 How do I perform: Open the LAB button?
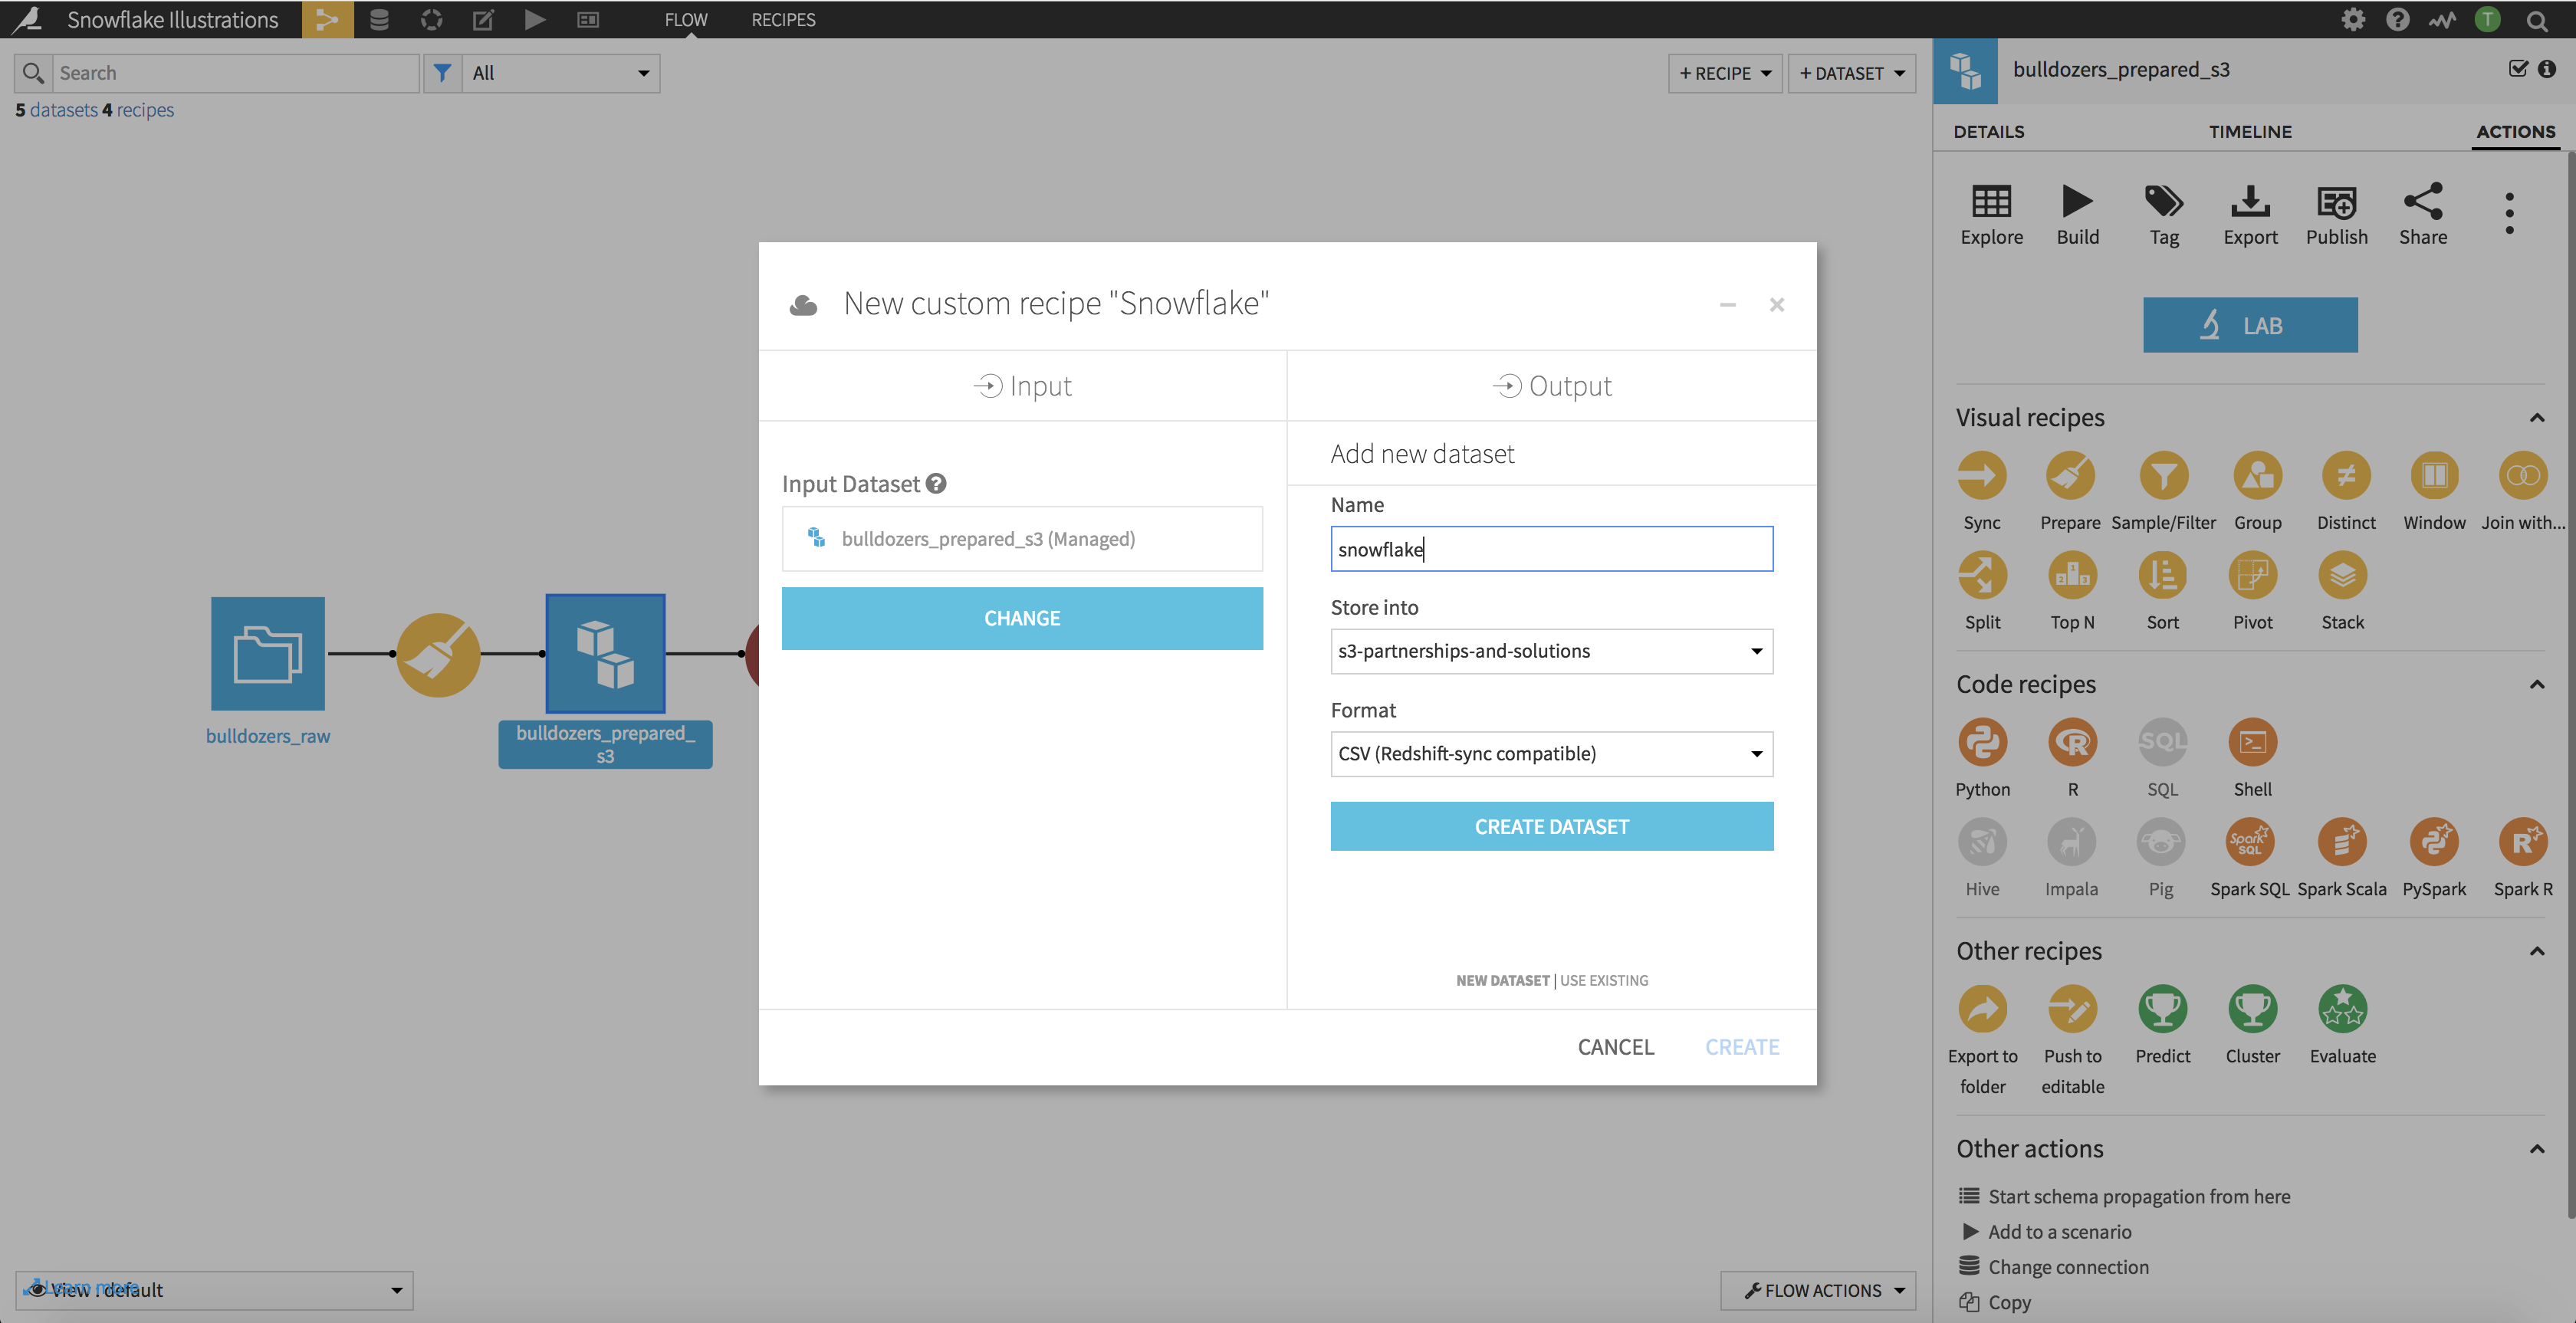pyautogui.click(x=2250, y=324)
